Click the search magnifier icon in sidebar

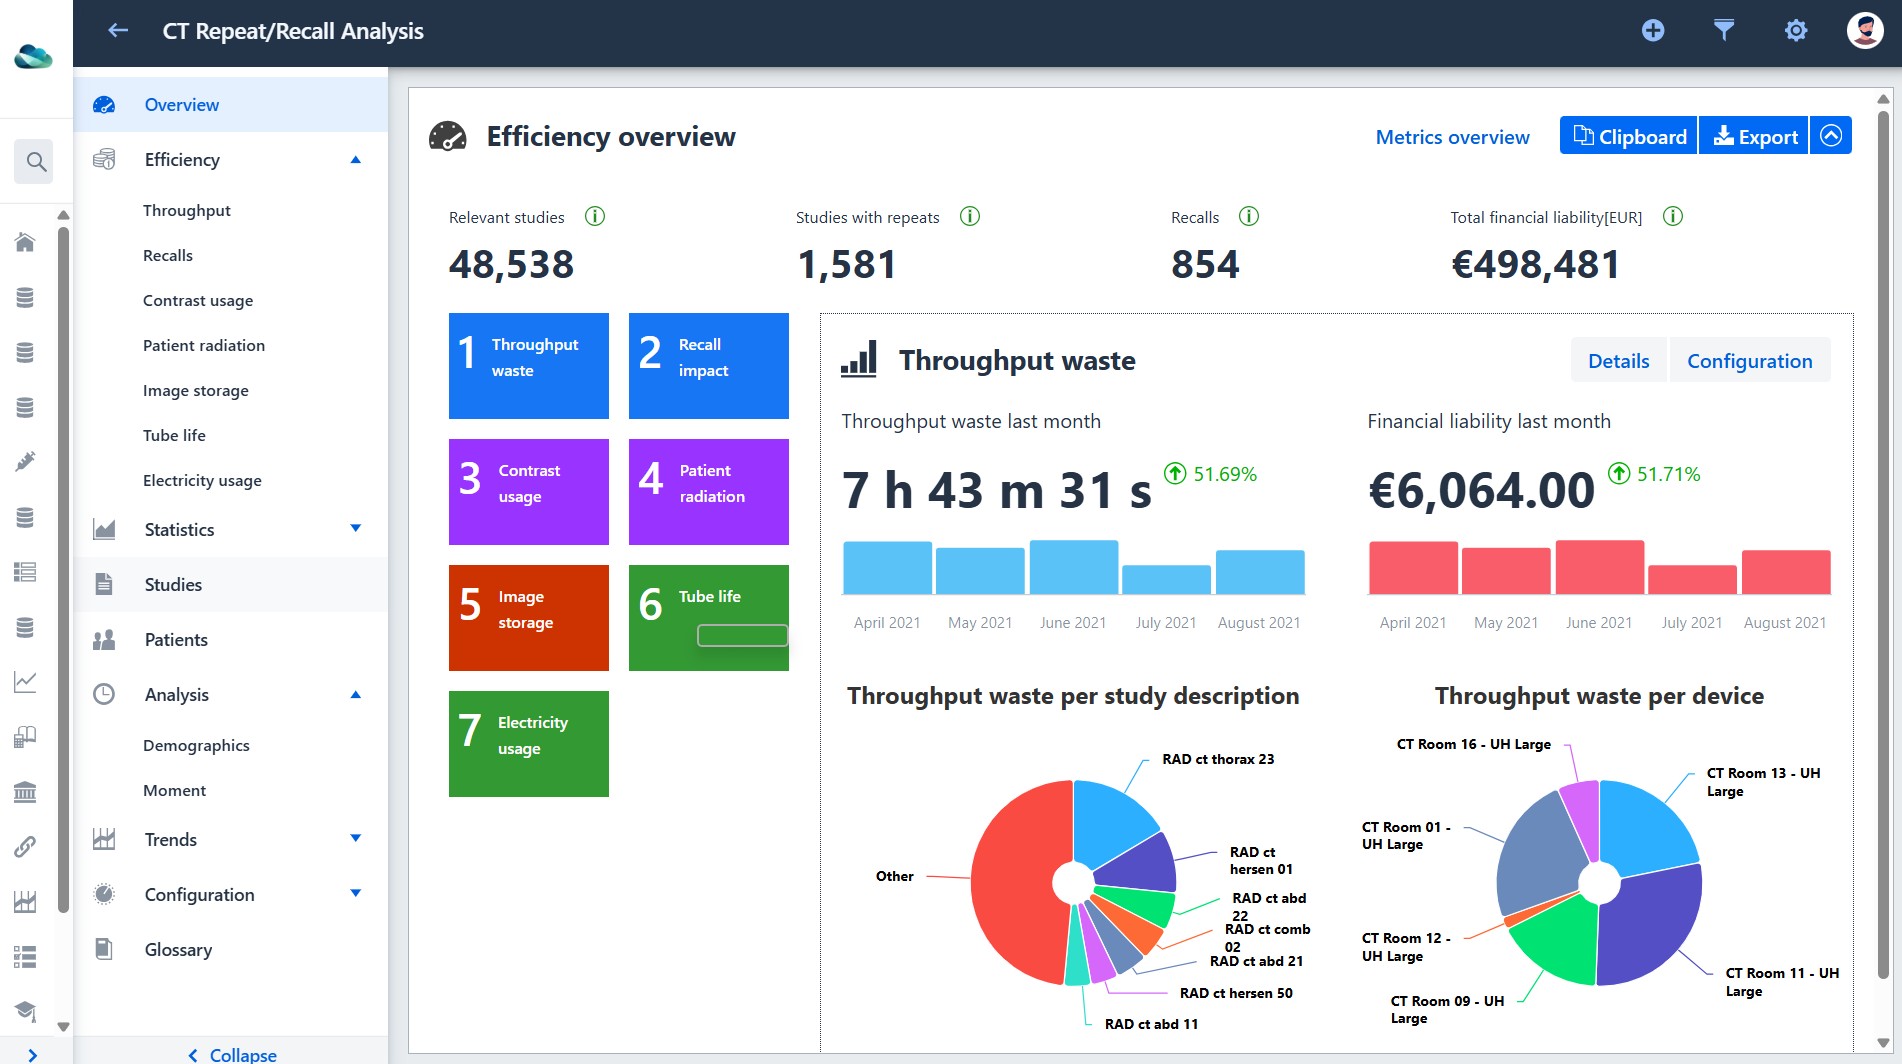(x=36, y=161)
